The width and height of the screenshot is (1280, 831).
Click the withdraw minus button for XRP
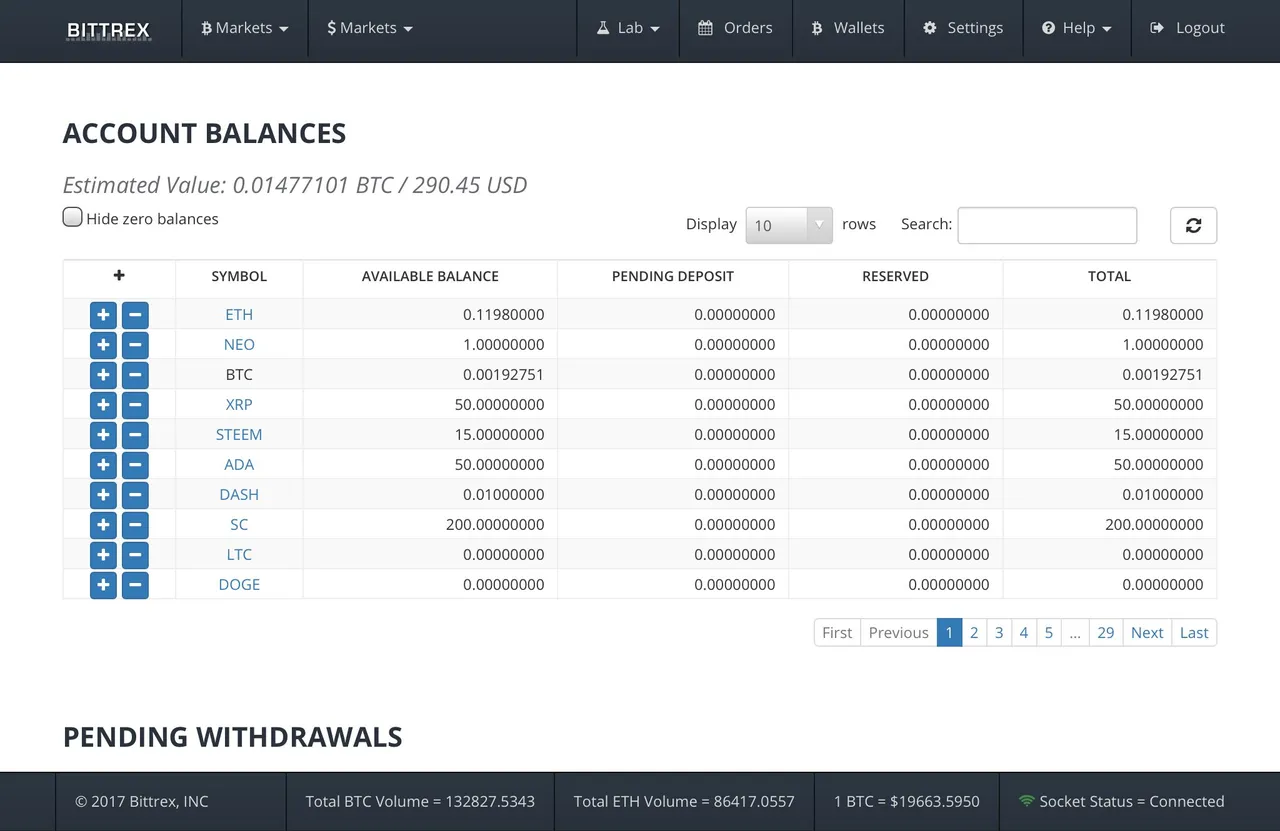click(x=135, y=405)
